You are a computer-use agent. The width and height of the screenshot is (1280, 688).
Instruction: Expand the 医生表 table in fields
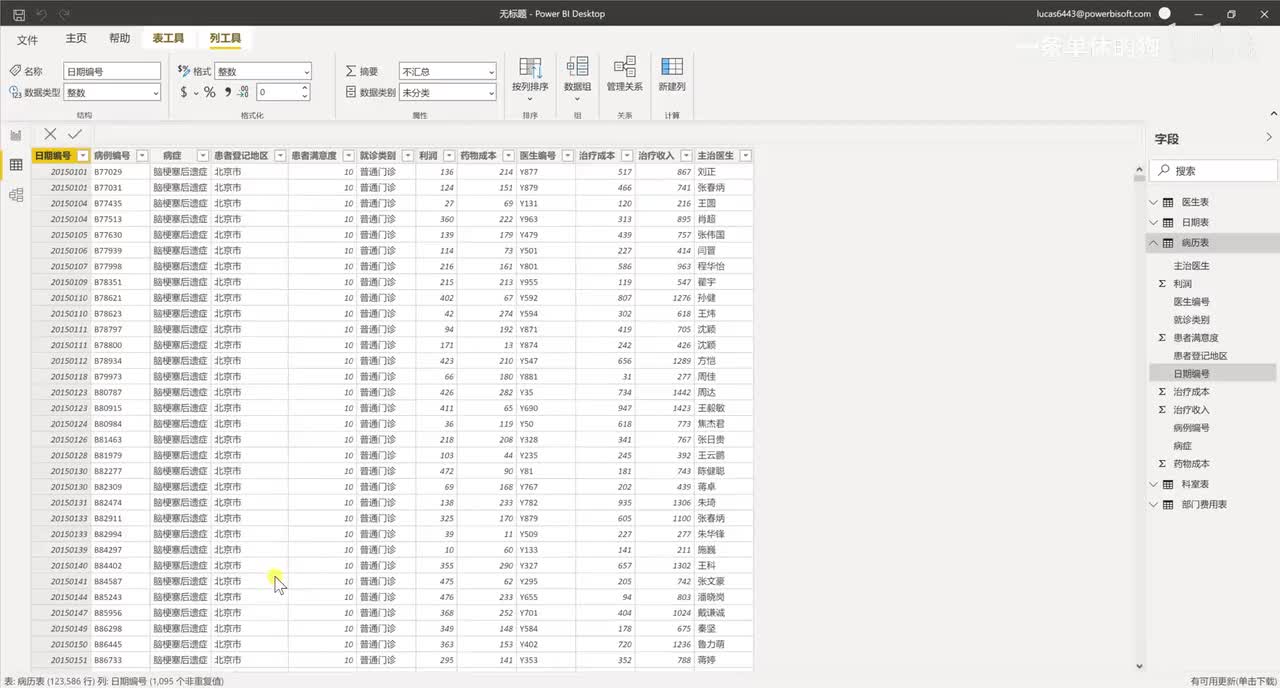(x=1152, y=202)
